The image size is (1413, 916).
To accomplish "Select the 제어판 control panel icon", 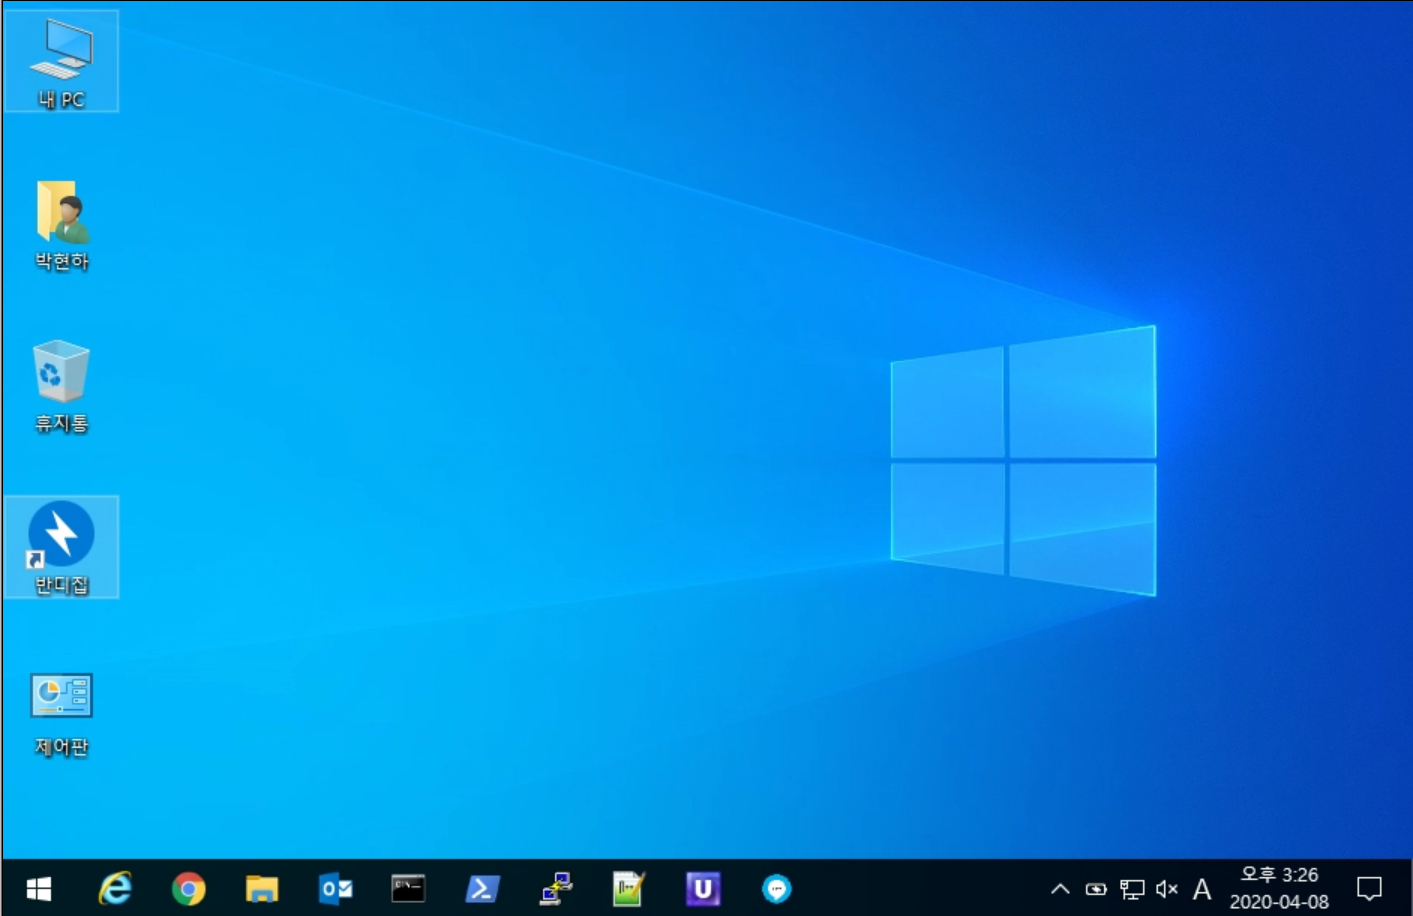I will coord(61,712).
